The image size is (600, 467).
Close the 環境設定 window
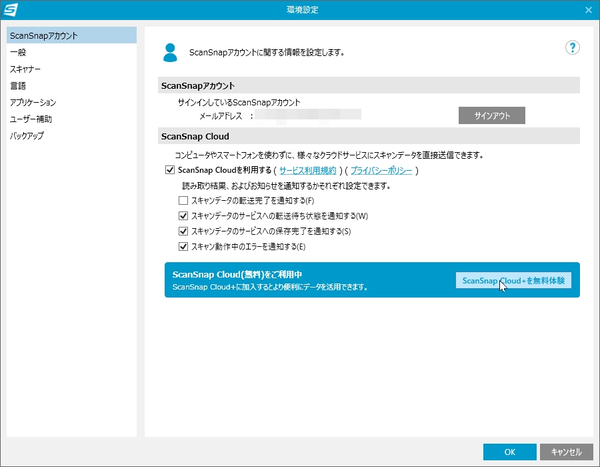[589, 10]
